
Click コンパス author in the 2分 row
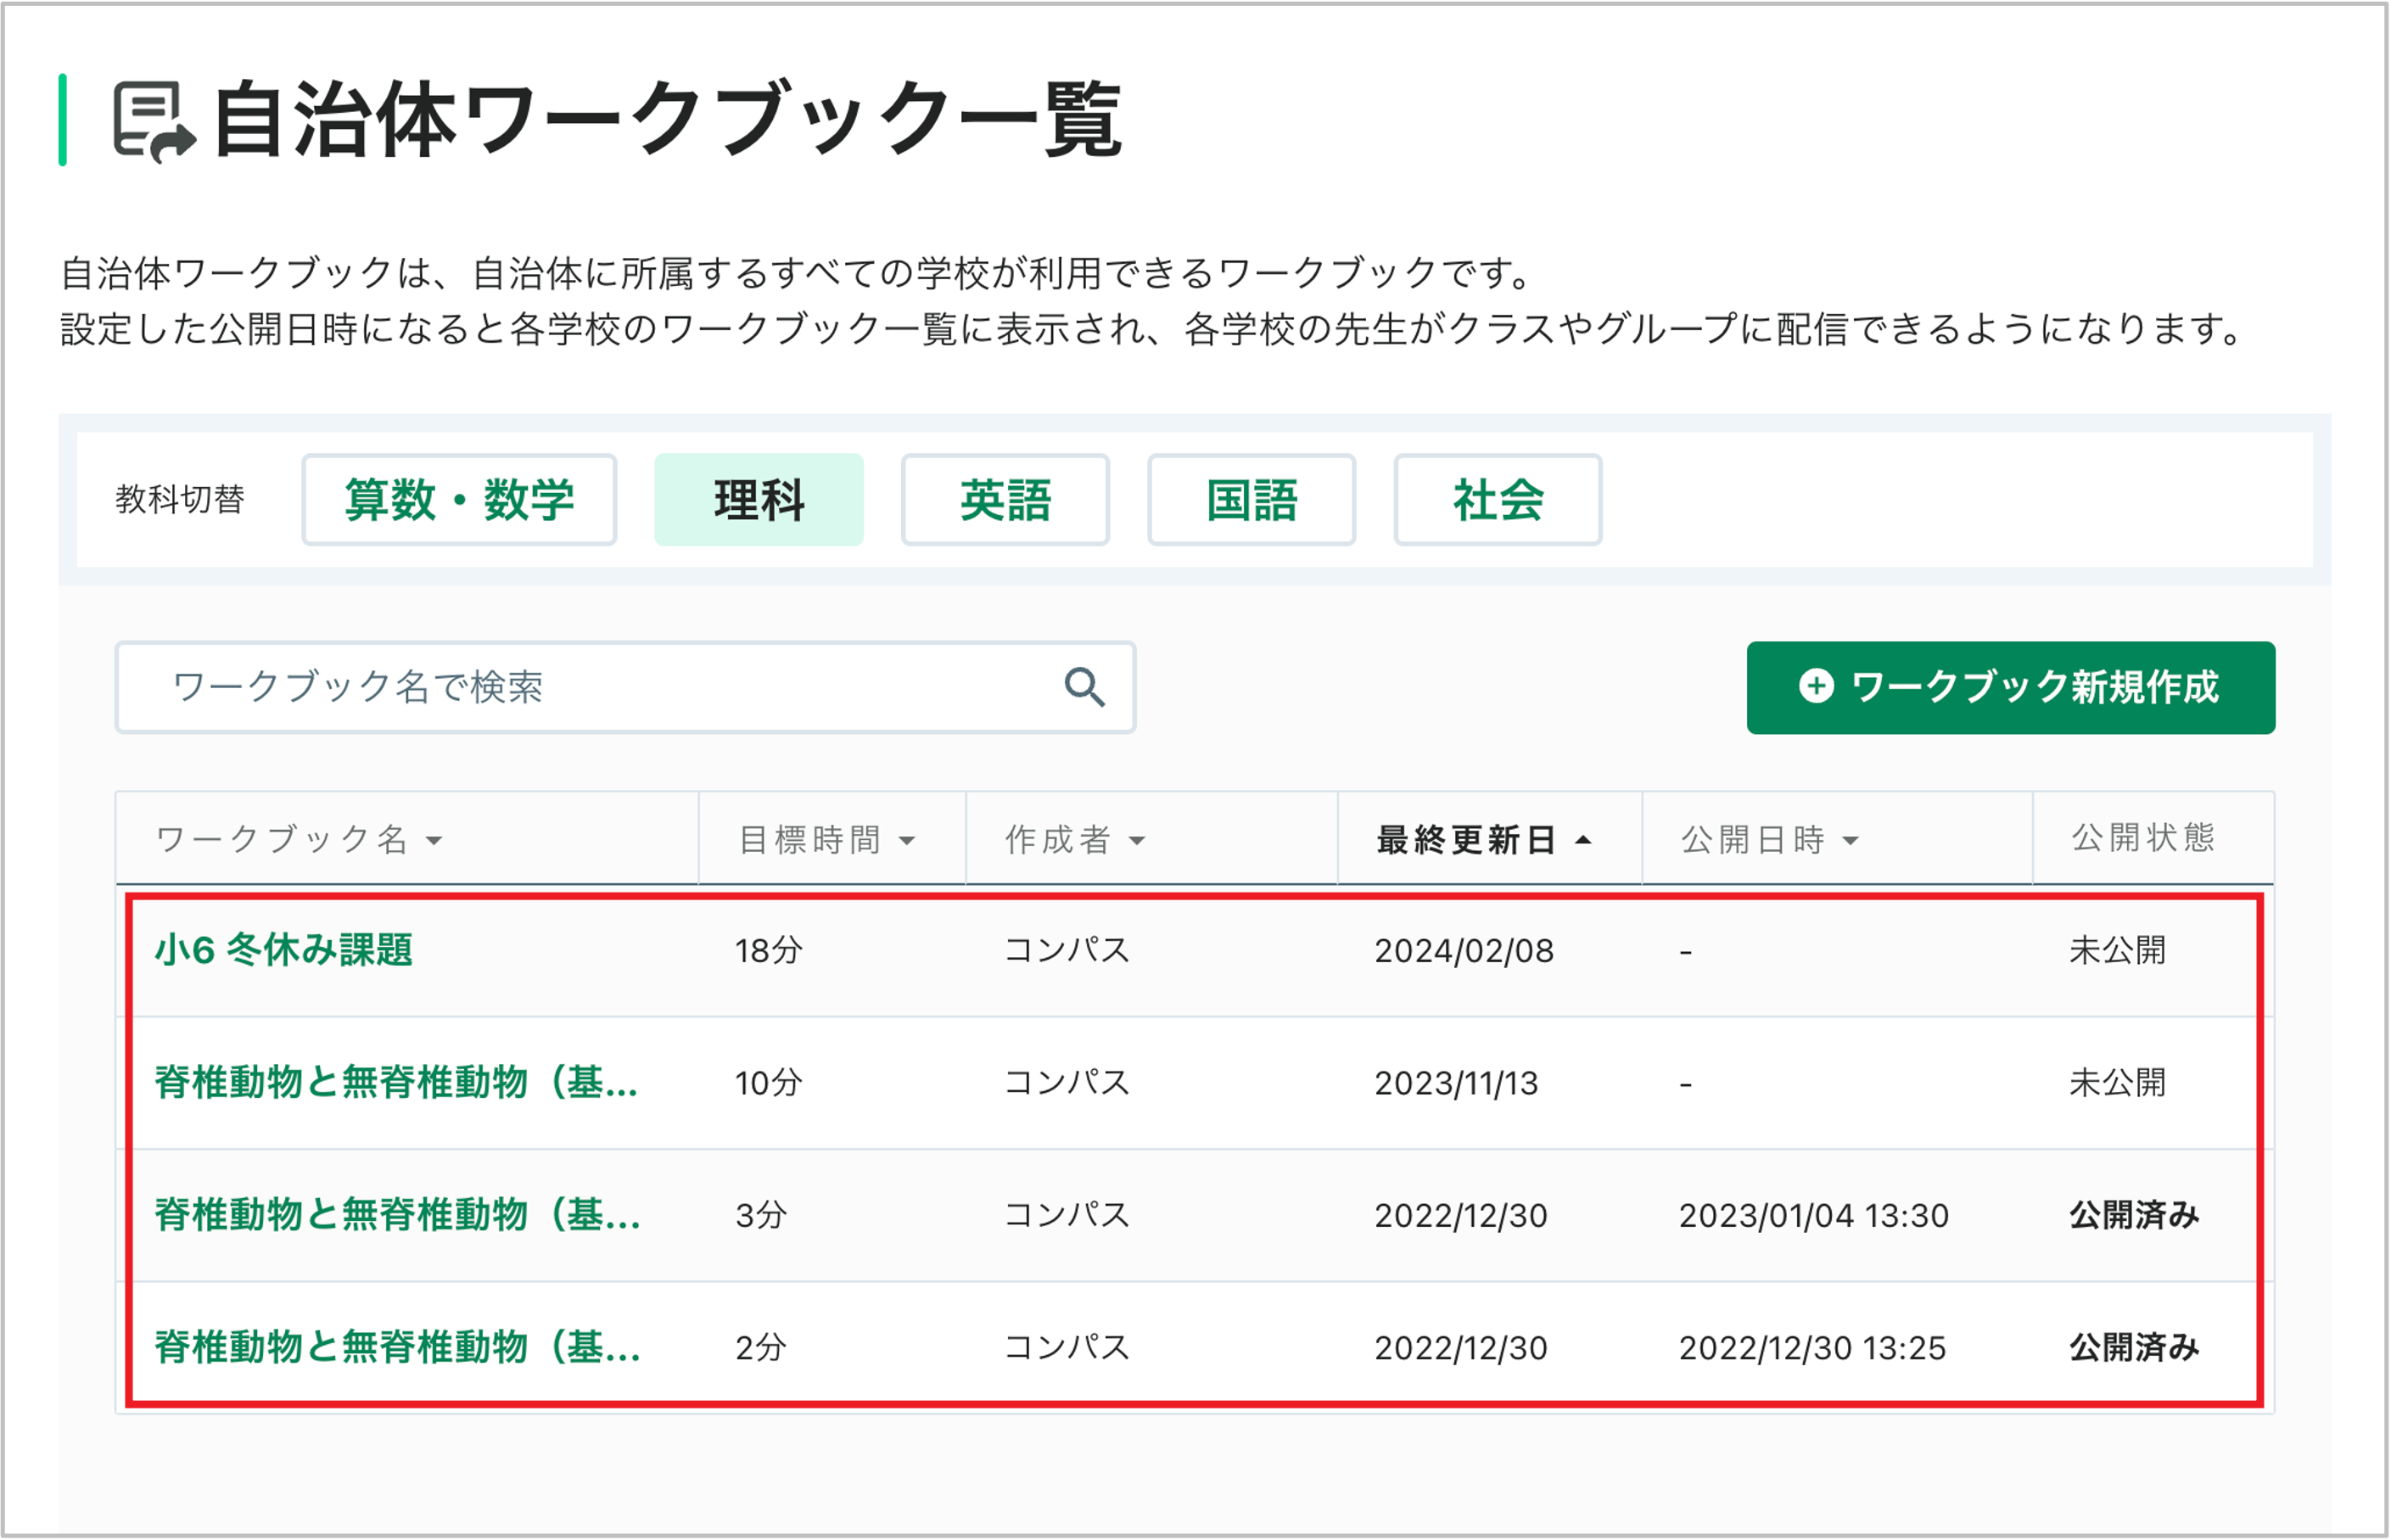click(x=1066, y=1348)
